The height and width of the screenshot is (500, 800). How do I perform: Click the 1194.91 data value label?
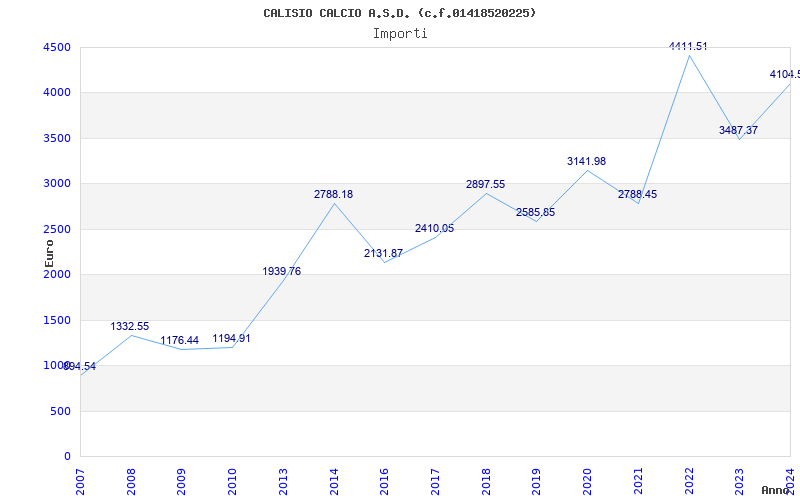point(232,338)
